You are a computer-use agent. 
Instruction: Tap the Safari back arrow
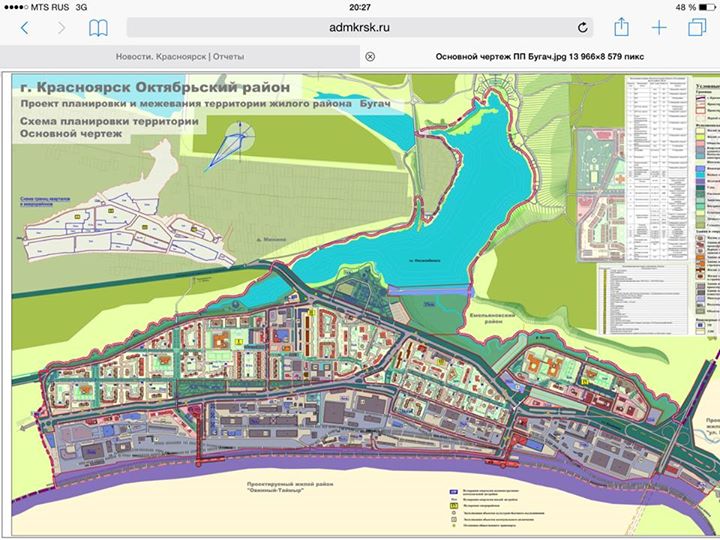(x=24, y=28)
